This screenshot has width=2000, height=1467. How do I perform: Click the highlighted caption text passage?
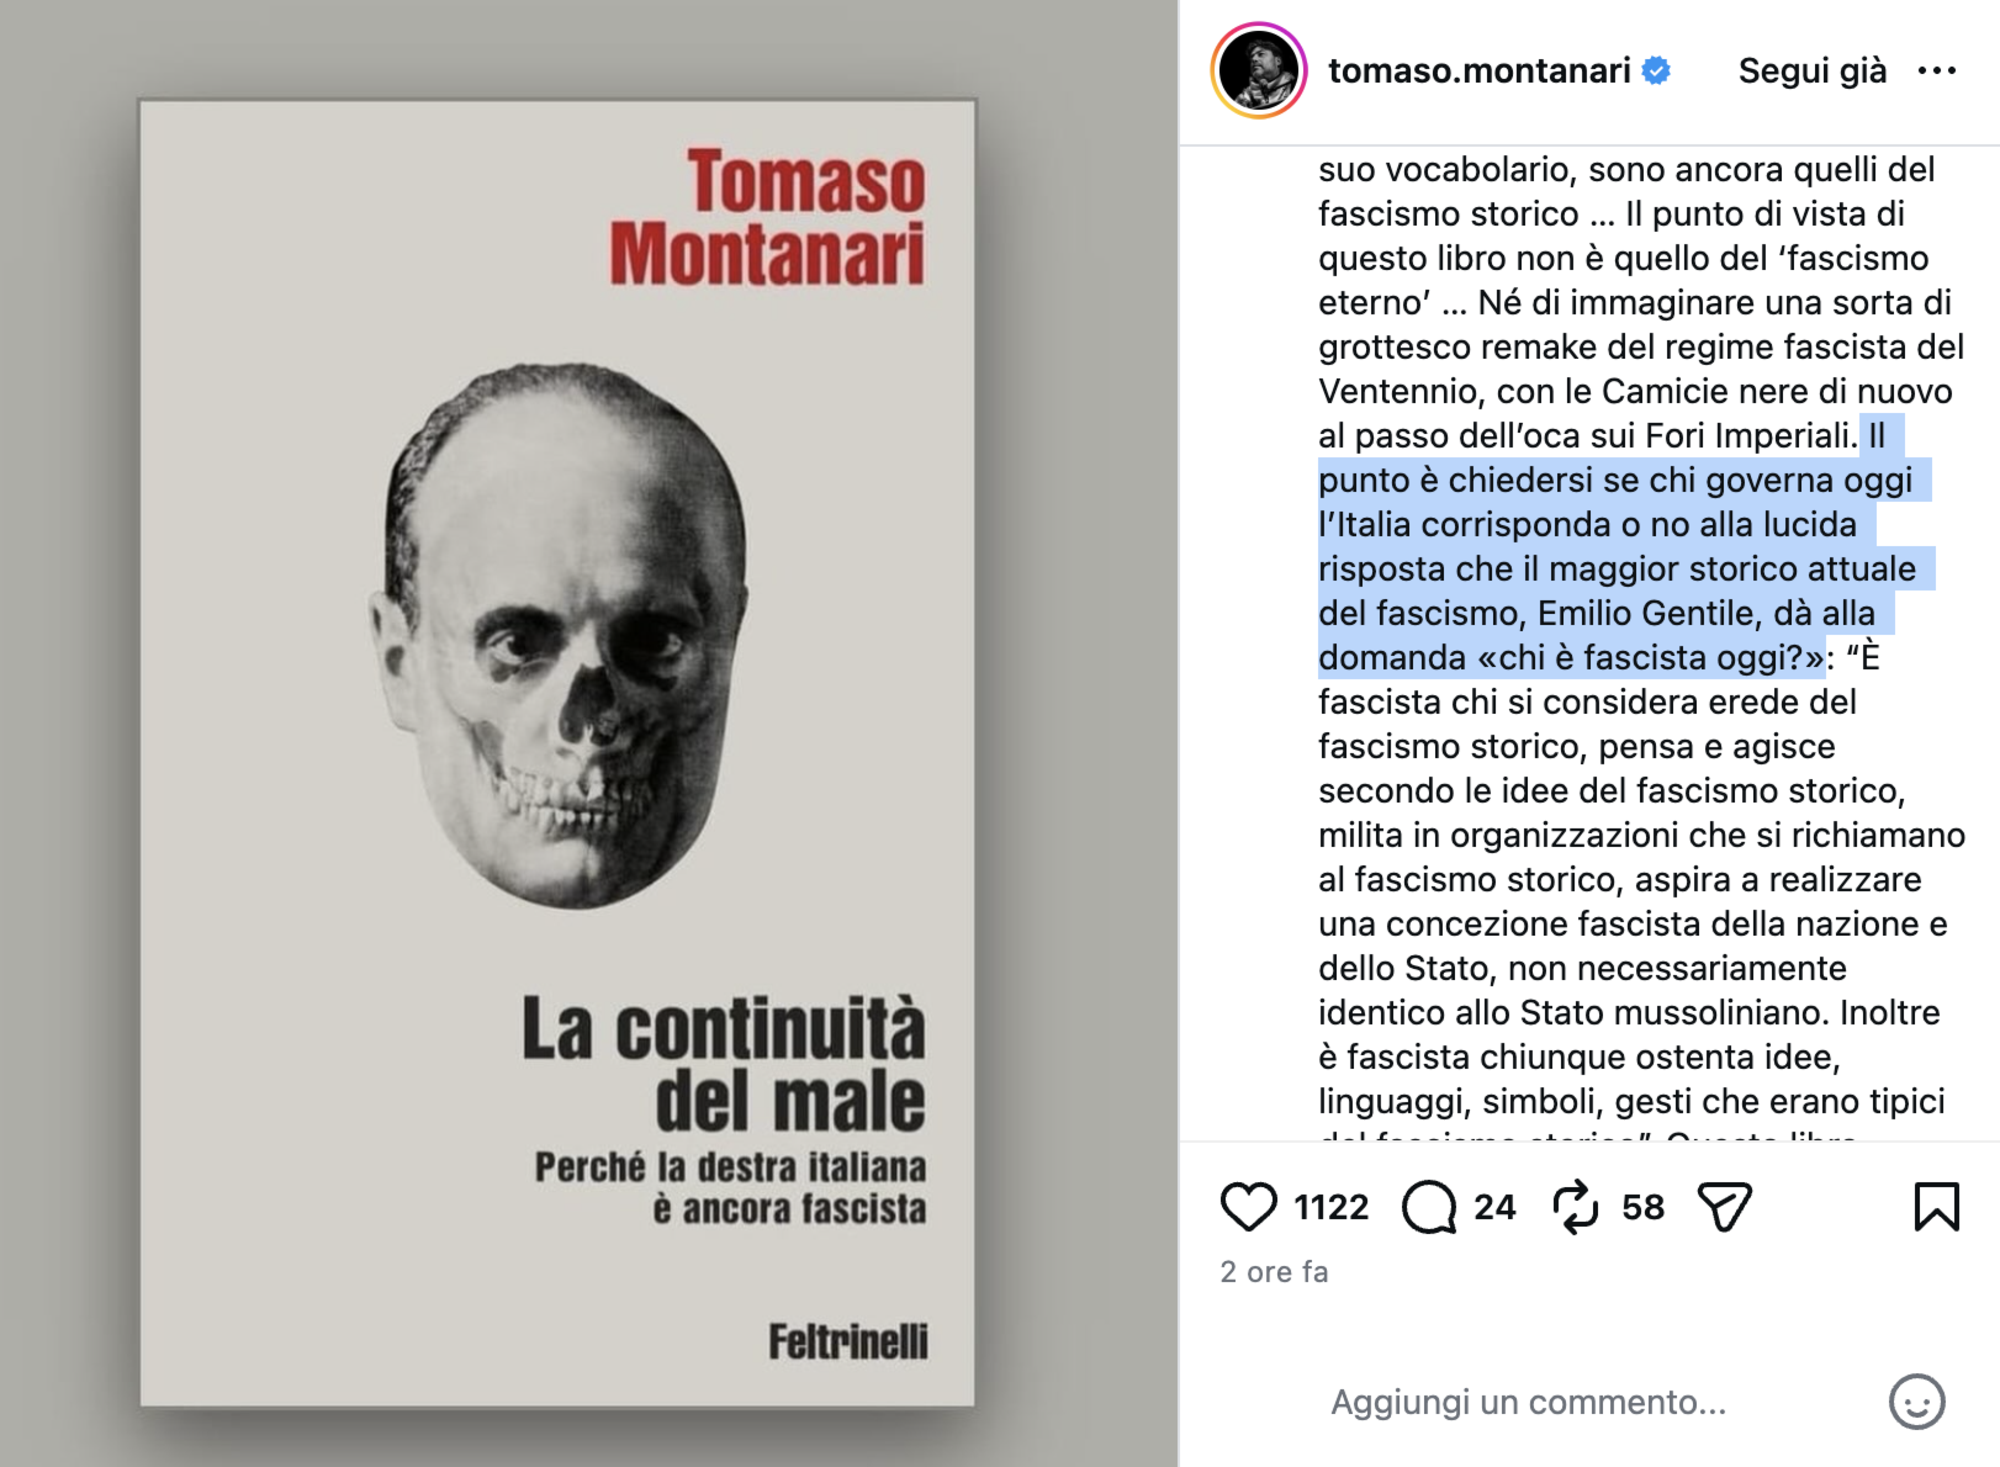pyautogui.click(x=1616, y=569)
